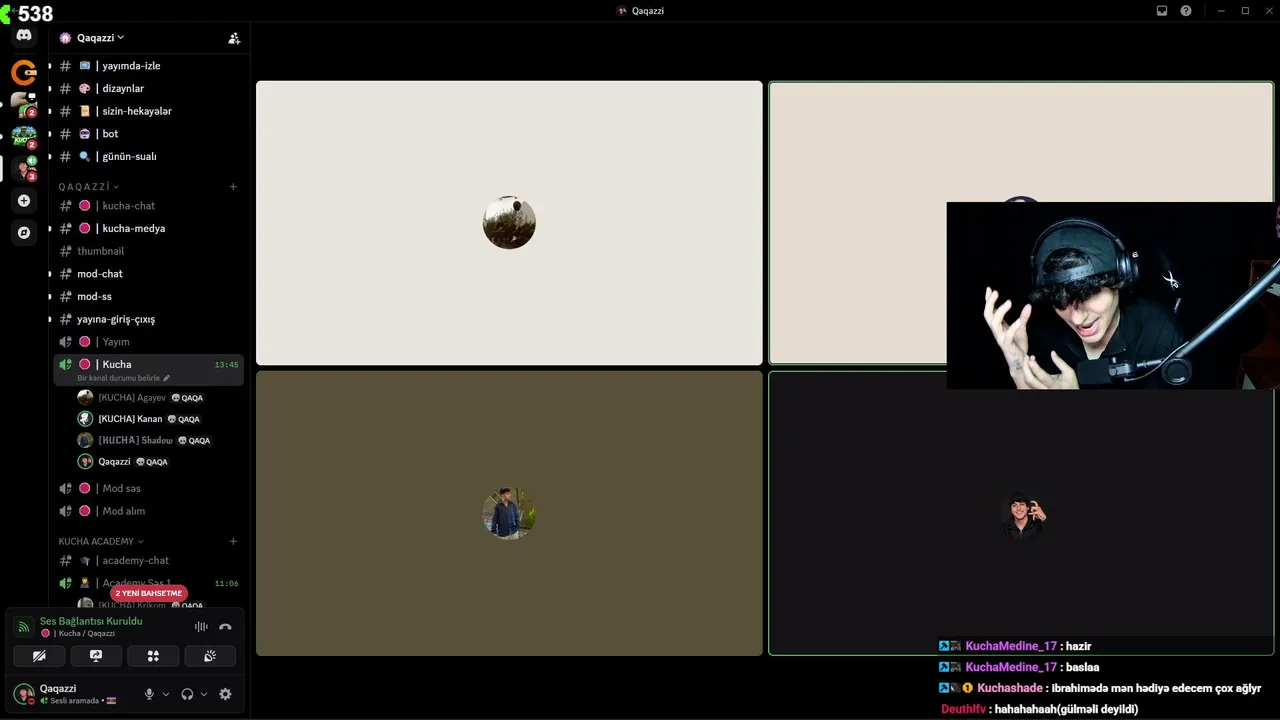Open the dizaynlar channel
Image resolution: width=1280 pixels, height=720 pixels.
coord(148,88)
